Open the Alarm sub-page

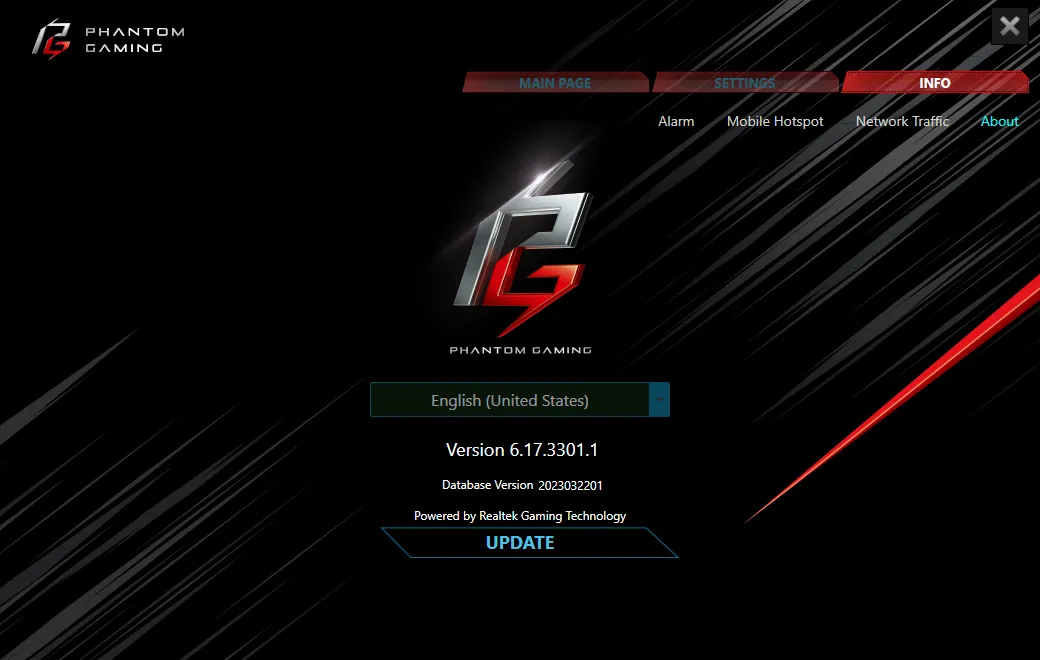point(676,121)
